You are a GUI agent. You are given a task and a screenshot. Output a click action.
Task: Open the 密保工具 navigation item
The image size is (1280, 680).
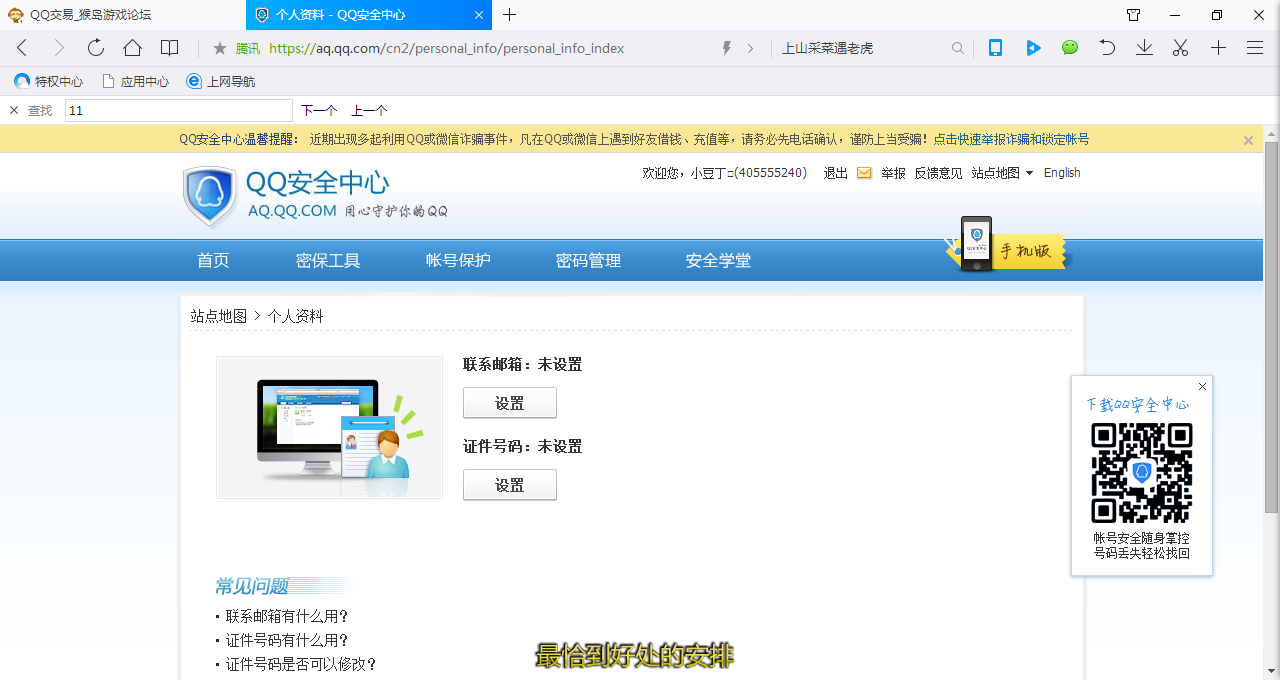click(328, 261)
